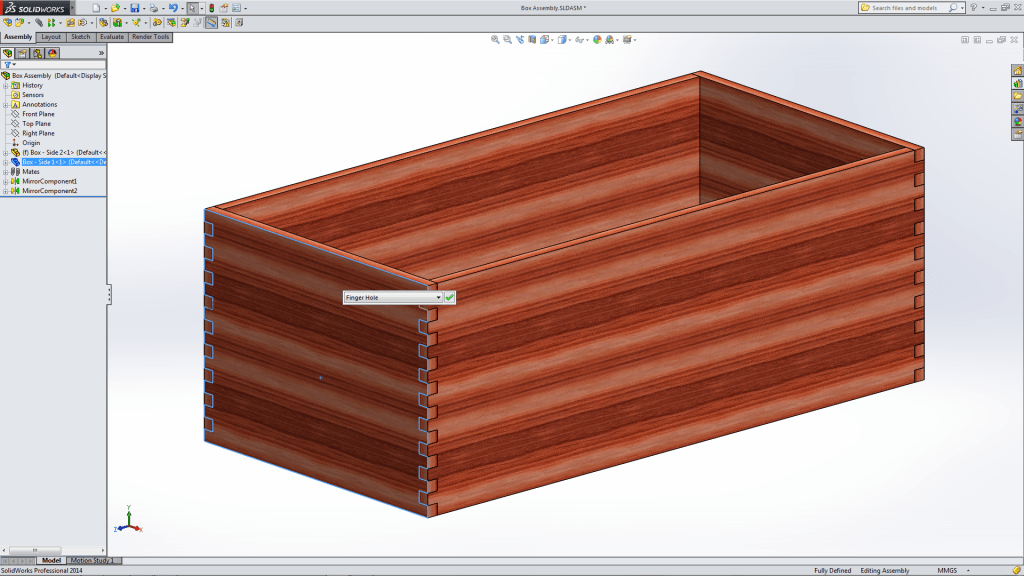Expand the History tree node
1024x576 pixels.
click(x=5, y=86)
